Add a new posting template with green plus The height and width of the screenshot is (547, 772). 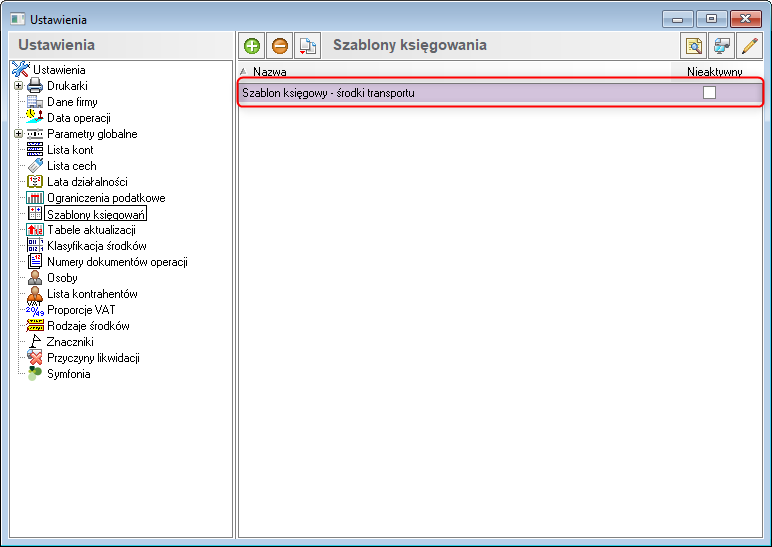click(252, 46)
